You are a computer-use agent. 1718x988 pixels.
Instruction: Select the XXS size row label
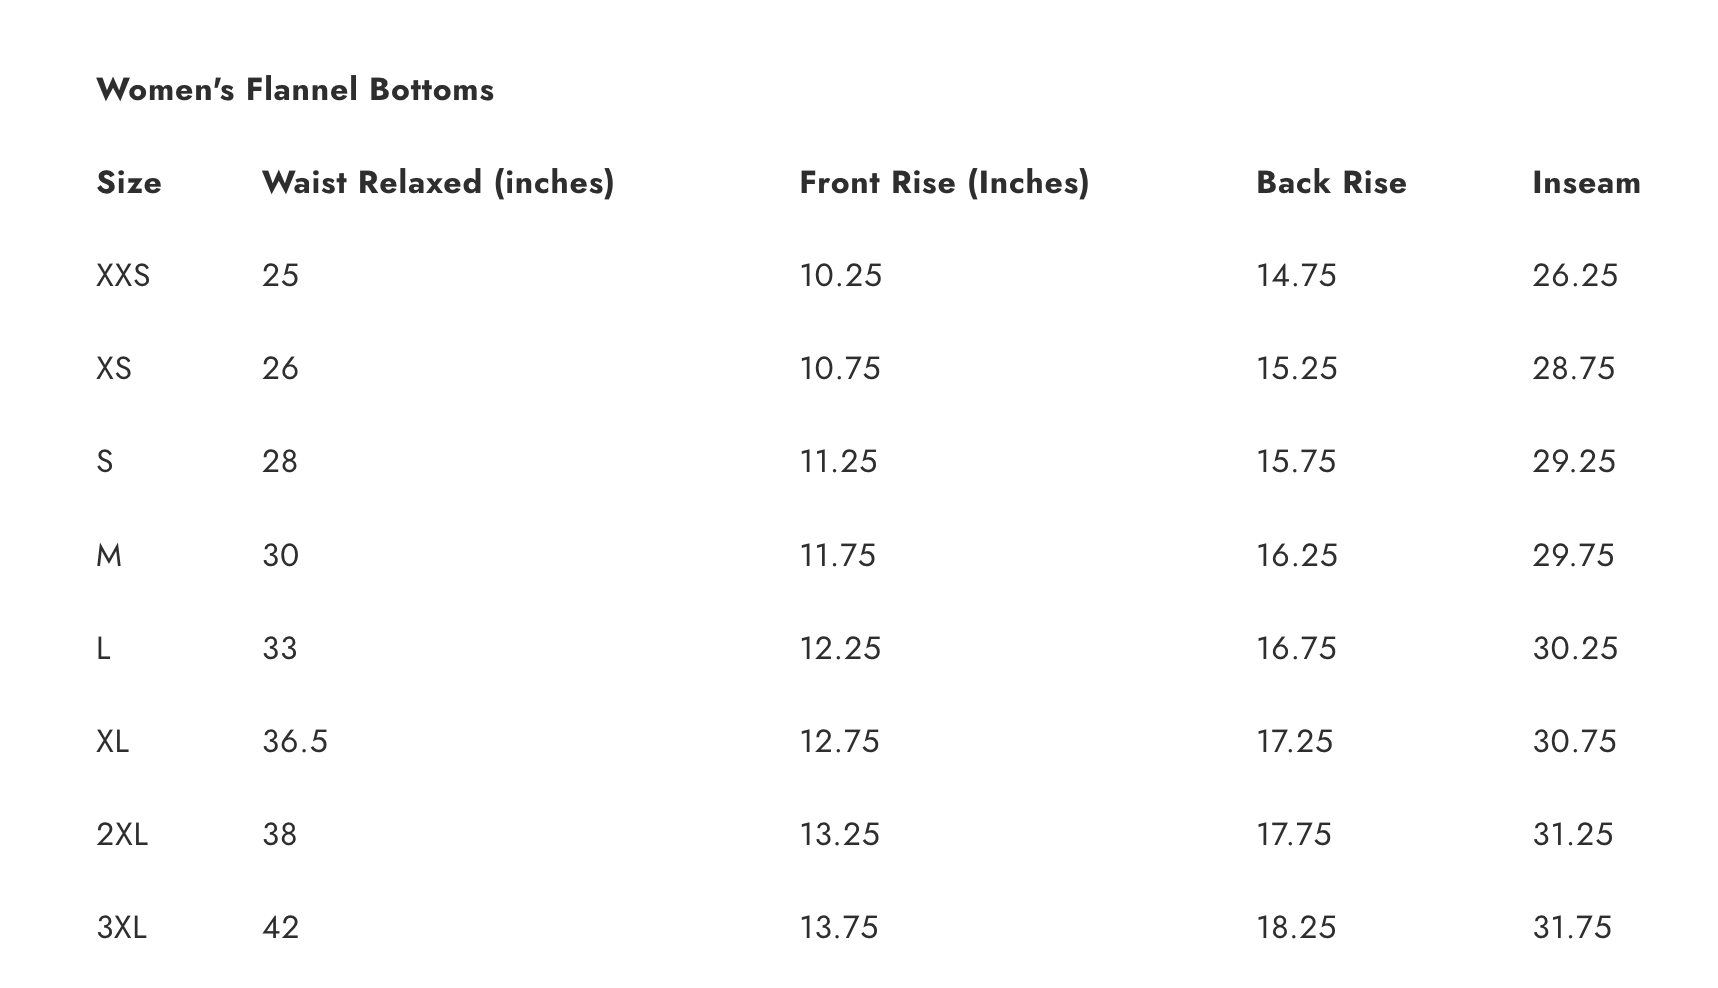pos(123,276)
